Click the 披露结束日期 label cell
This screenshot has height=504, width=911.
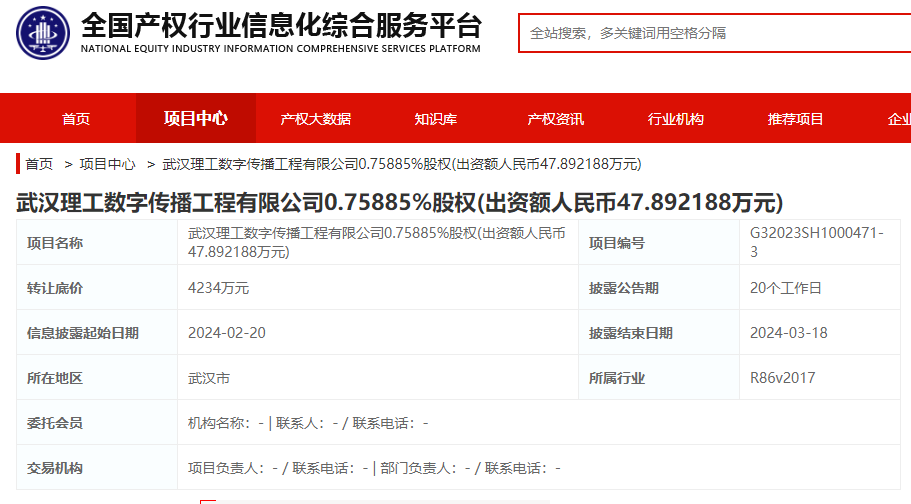pos(659,333)
